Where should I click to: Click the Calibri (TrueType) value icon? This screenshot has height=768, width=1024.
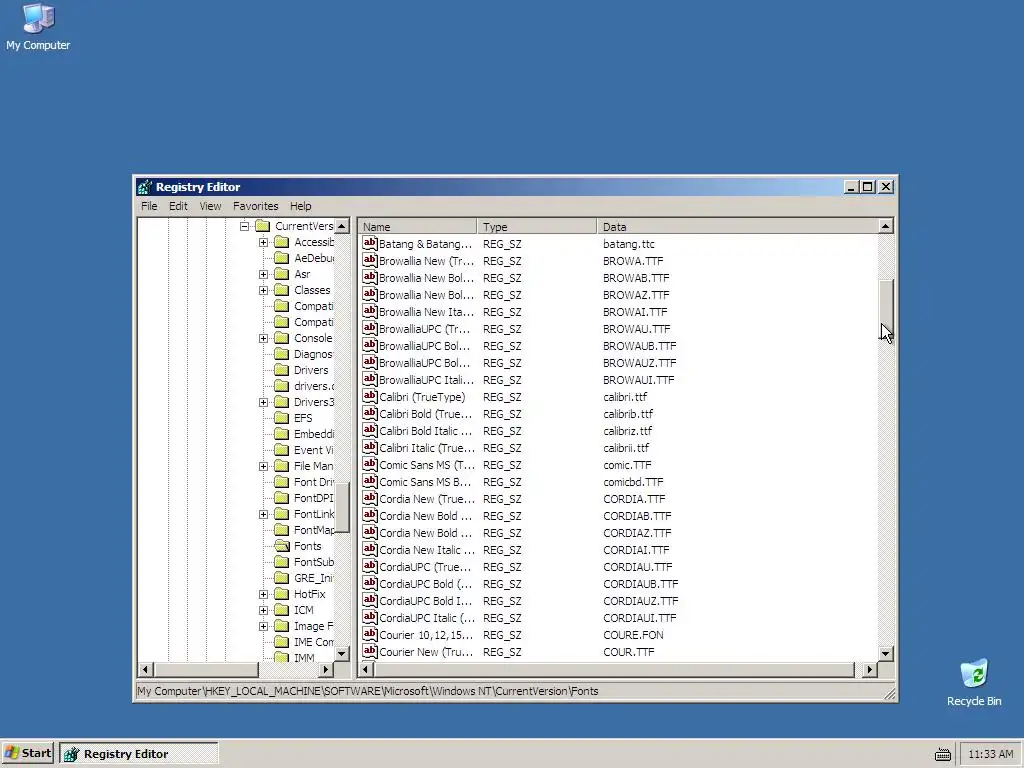[x=370, y=396]
